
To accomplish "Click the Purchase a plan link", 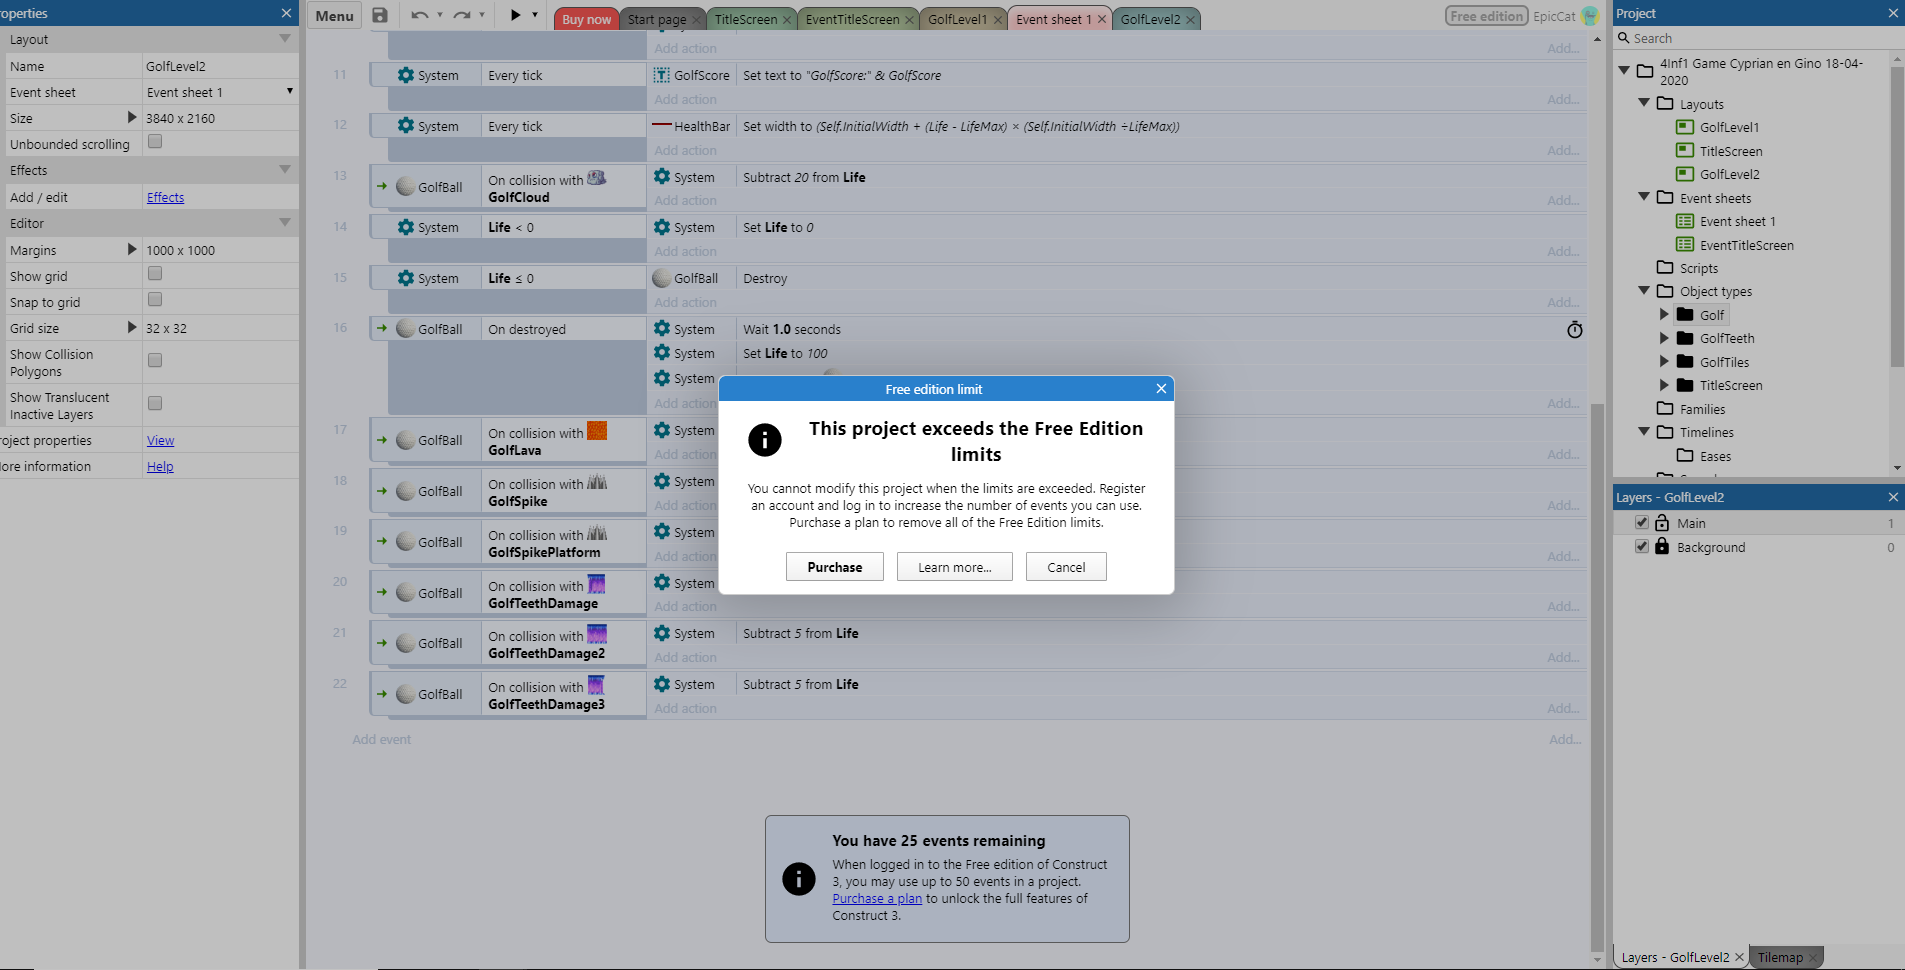I will pos(877,899).
